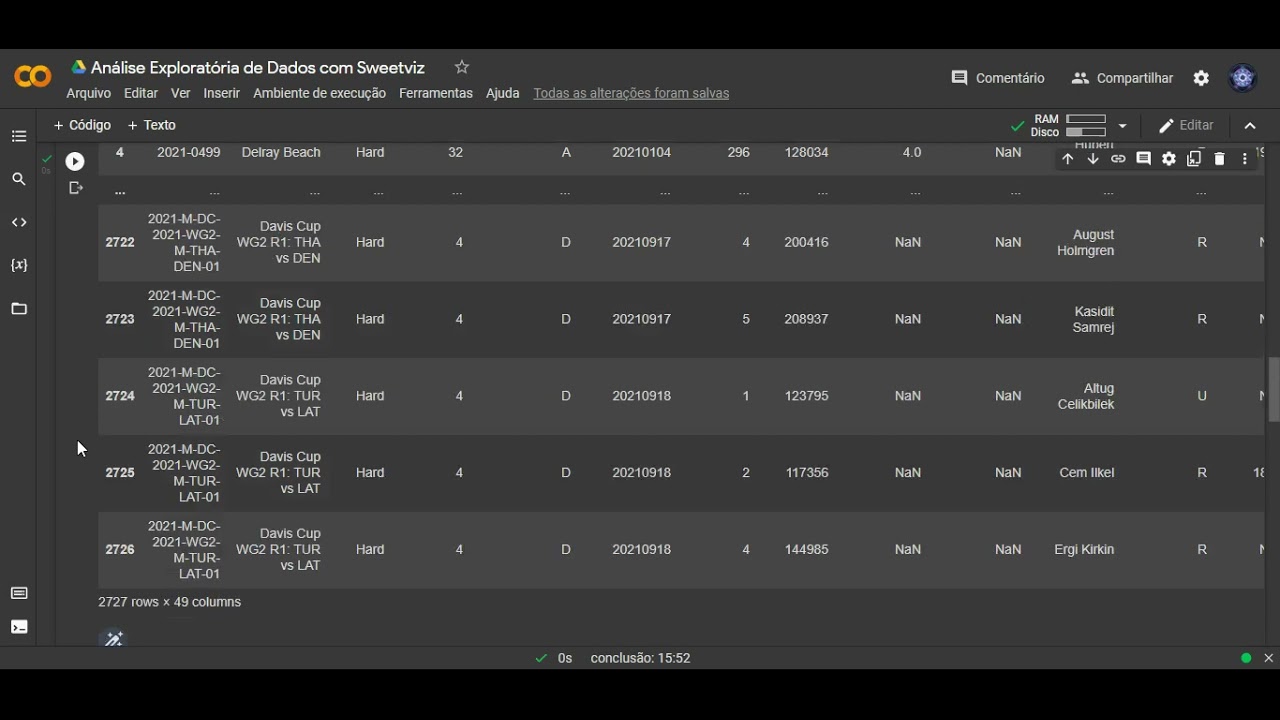This screenshot has width=1280, height=720.
Task: Click the vertical scrollbar thumb
Action: [1273, 390]
